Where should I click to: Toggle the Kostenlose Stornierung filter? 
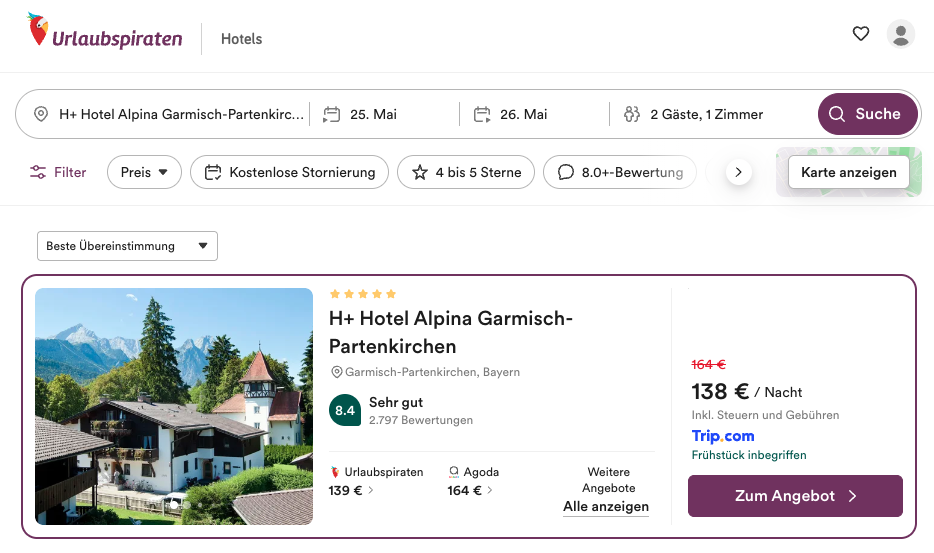(289, 172)
